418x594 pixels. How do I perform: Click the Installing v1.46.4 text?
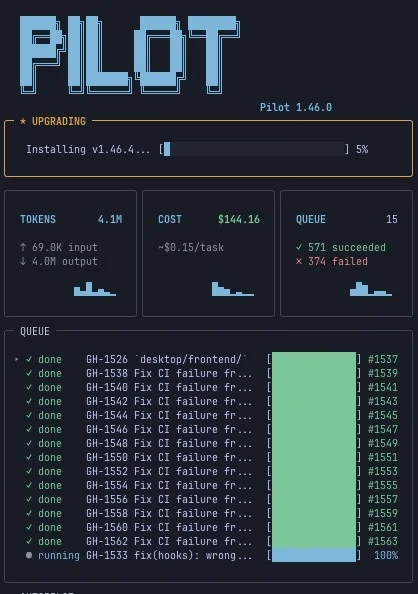88,149
